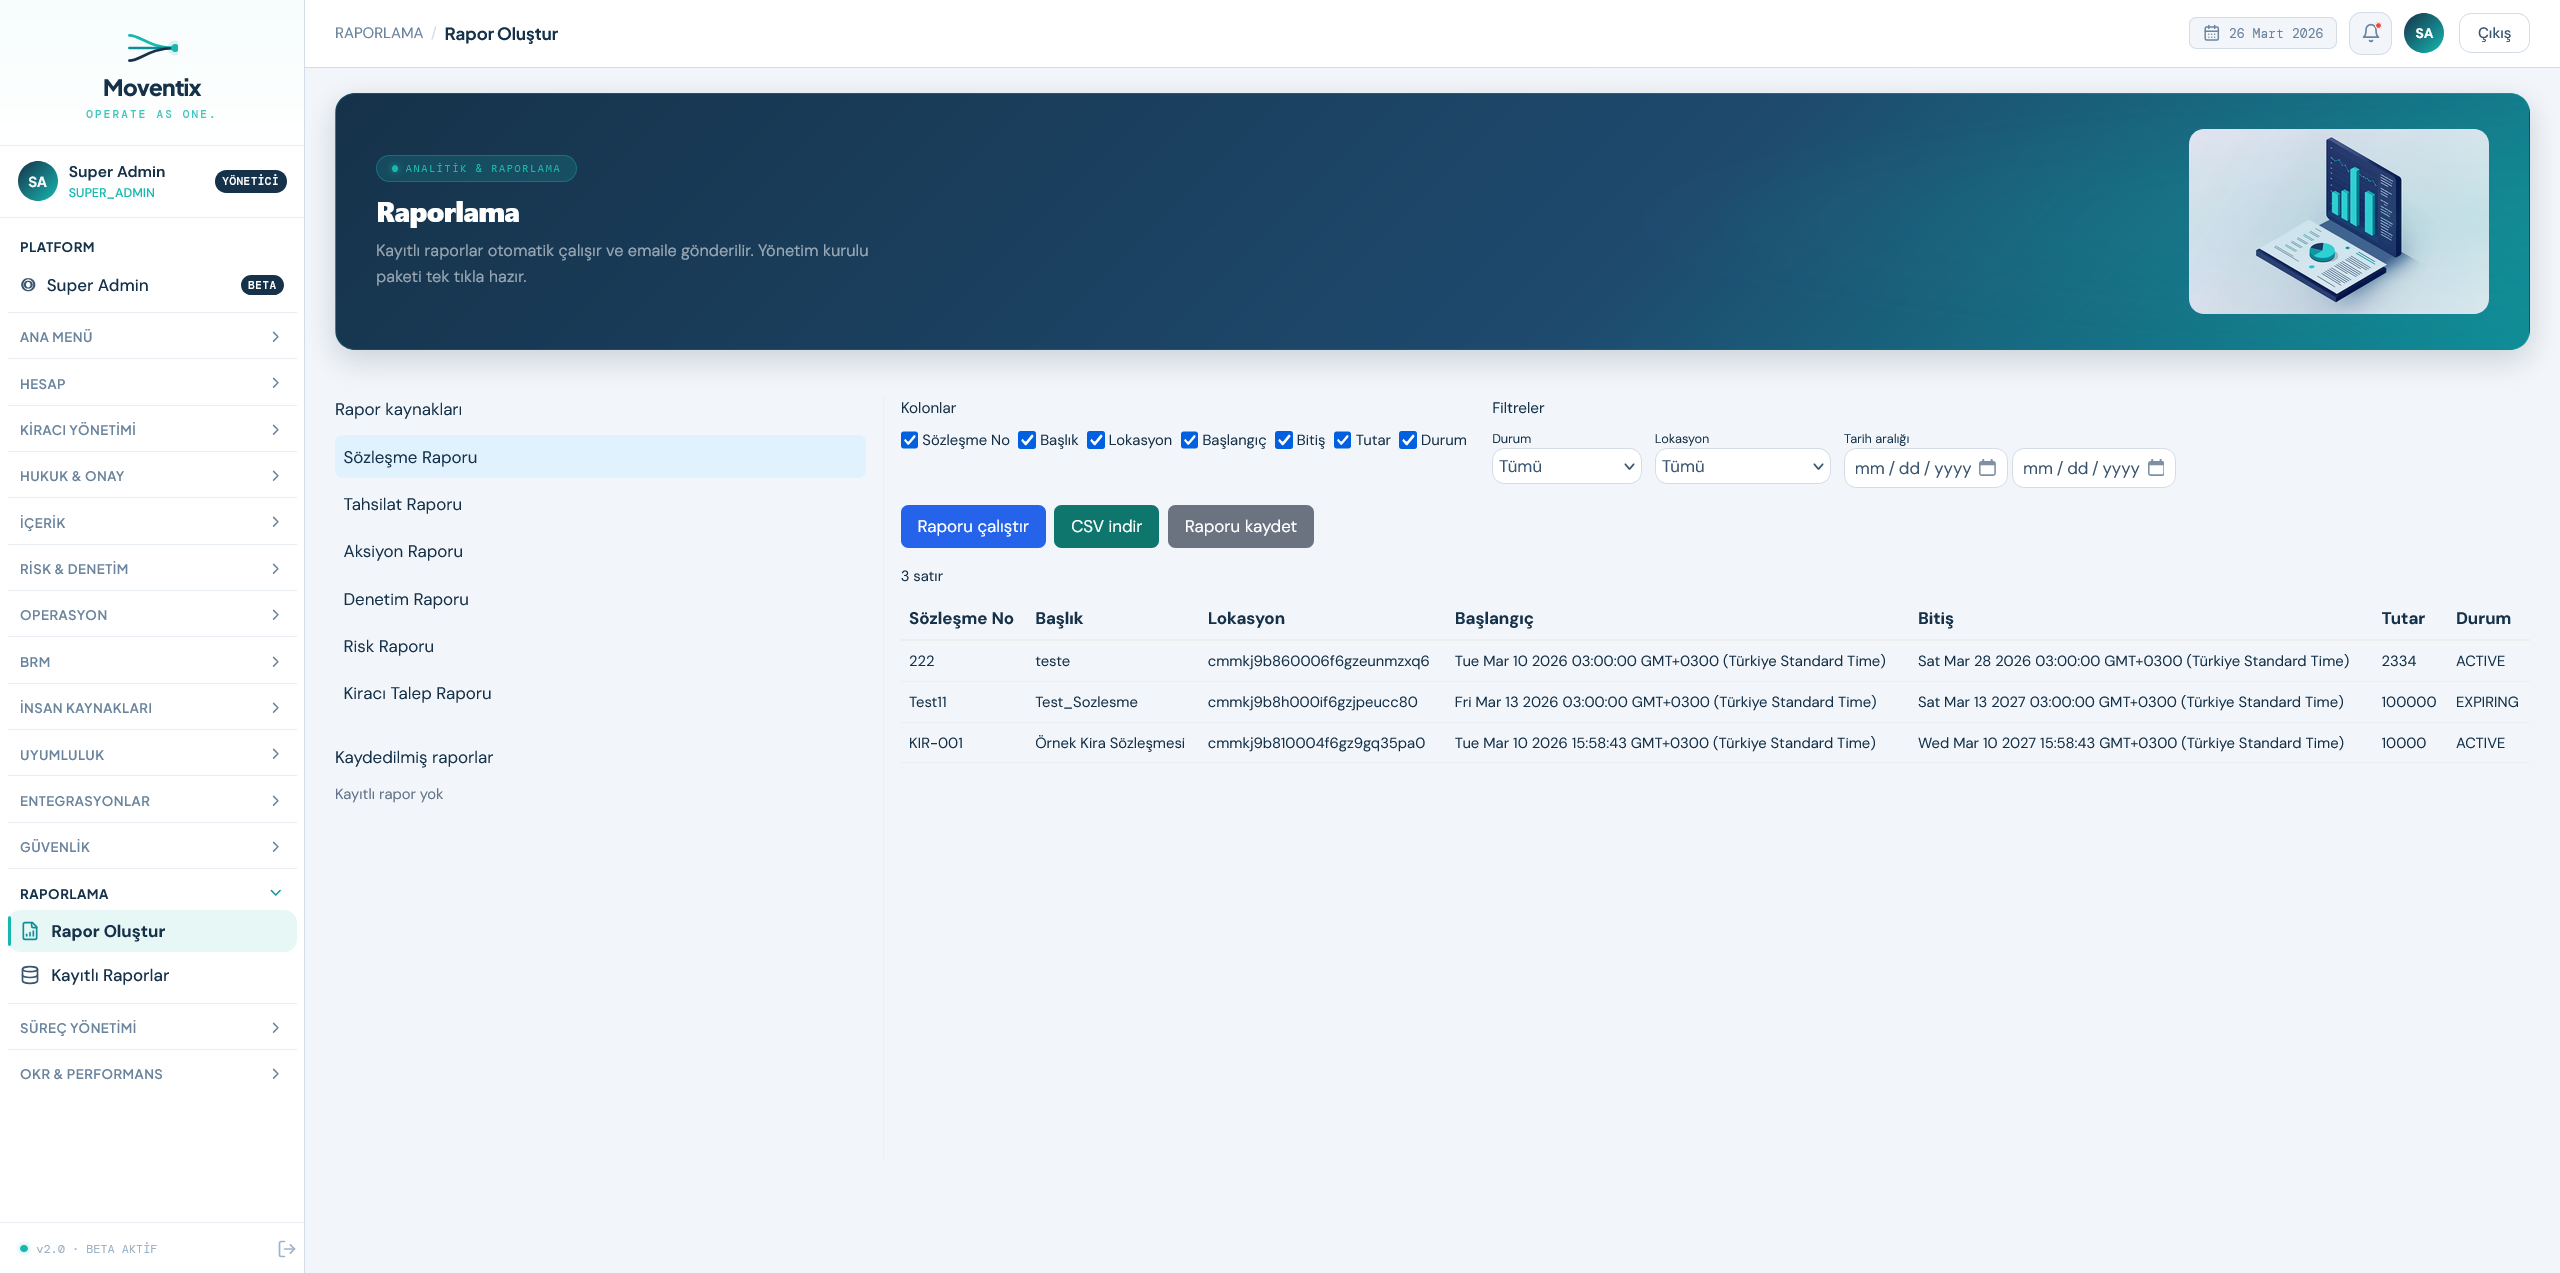Click the end date input field
This screenshot has height=1273, width=2560.
(2093, 468)
